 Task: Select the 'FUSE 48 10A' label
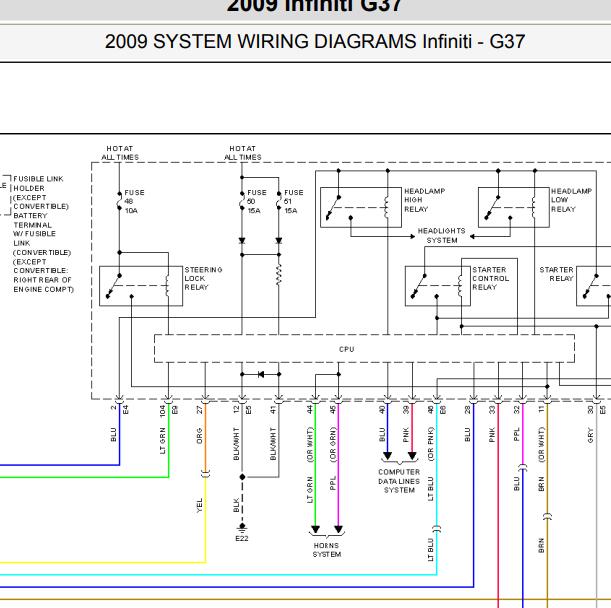point(134,201)
